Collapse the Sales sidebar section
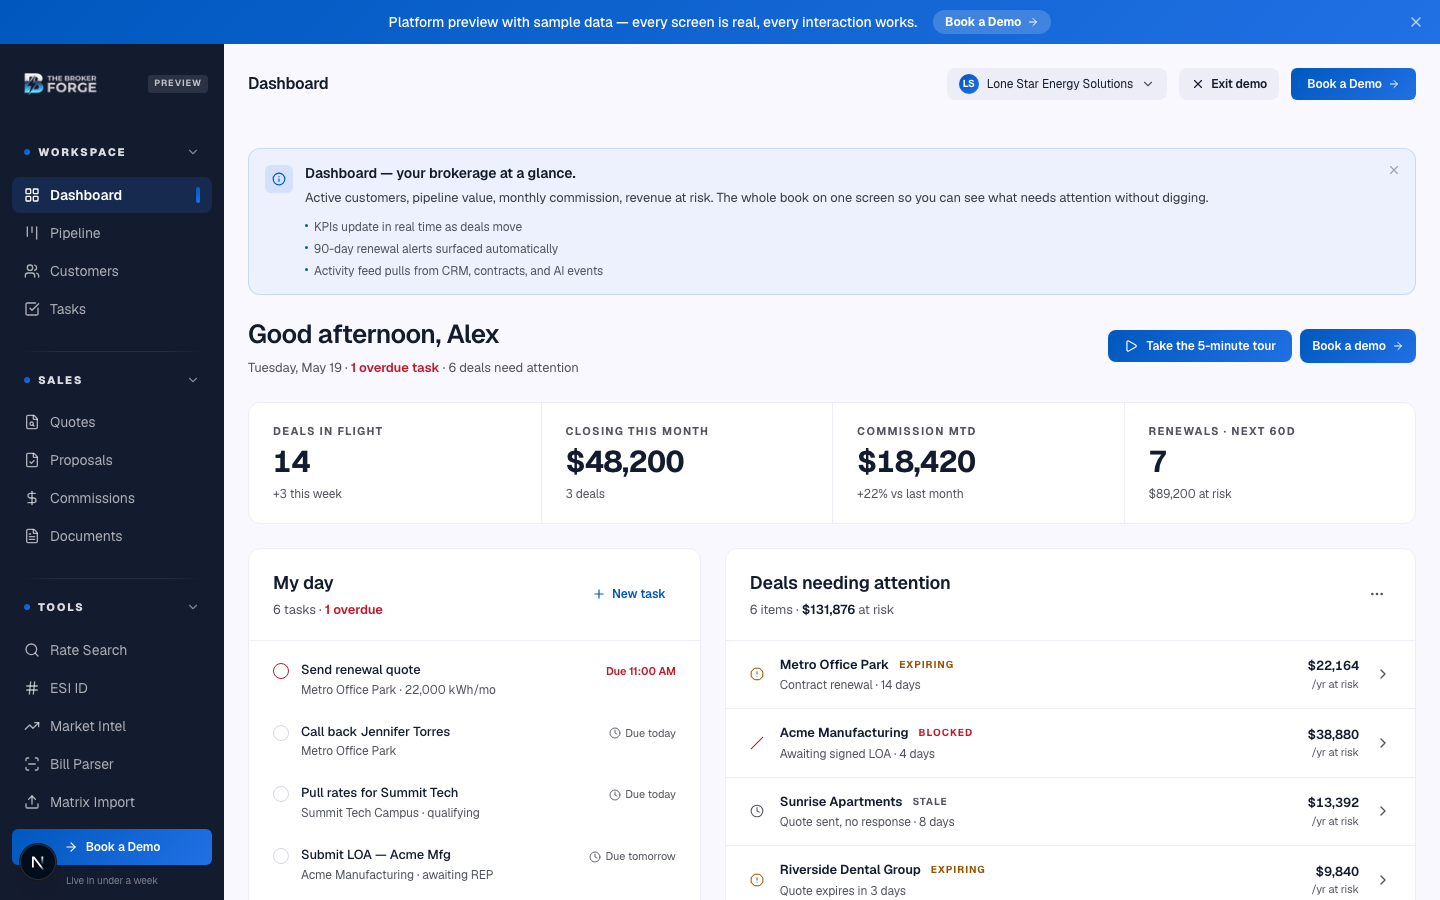The height and width of the screenshot is (900, 1440). pyautogui.click(x=193, y=380)
